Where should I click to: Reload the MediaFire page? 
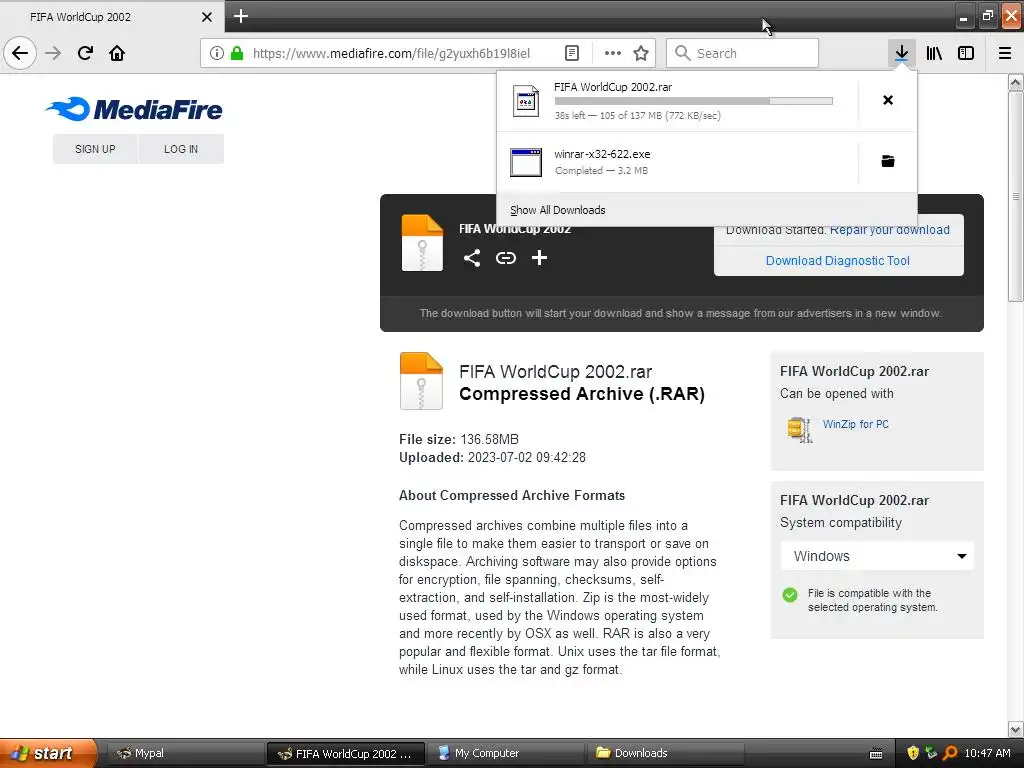coord(85,53)
